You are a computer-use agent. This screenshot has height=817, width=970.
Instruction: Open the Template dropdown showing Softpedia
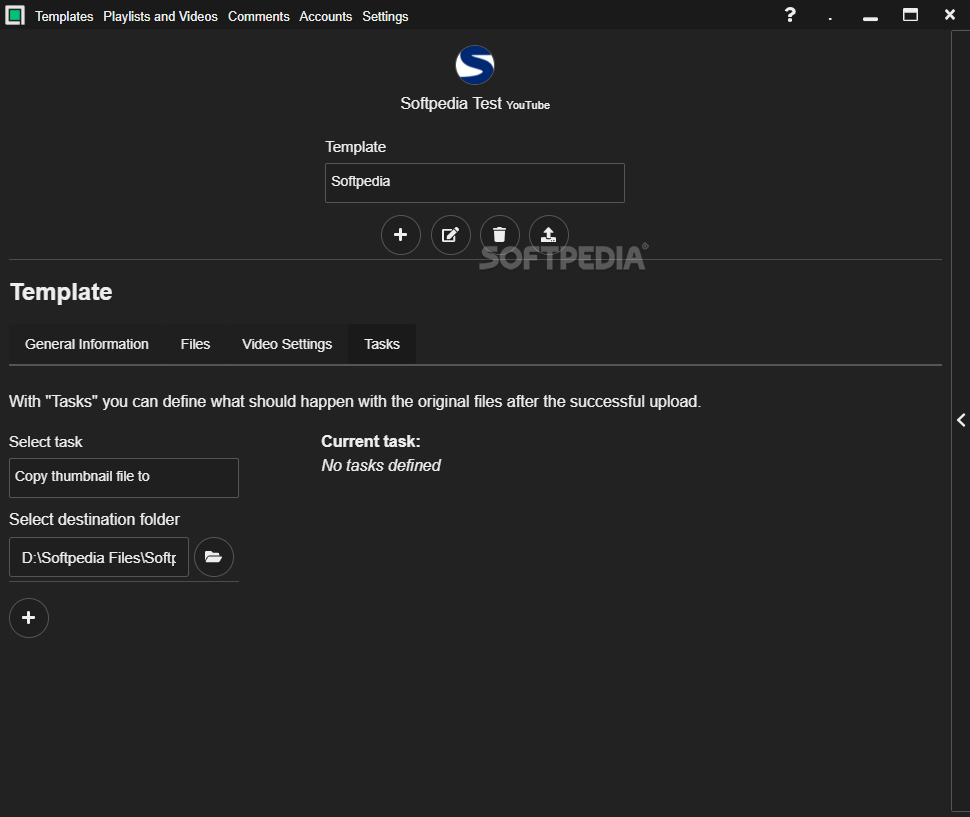pyautogui.click(x=474, y=182)
